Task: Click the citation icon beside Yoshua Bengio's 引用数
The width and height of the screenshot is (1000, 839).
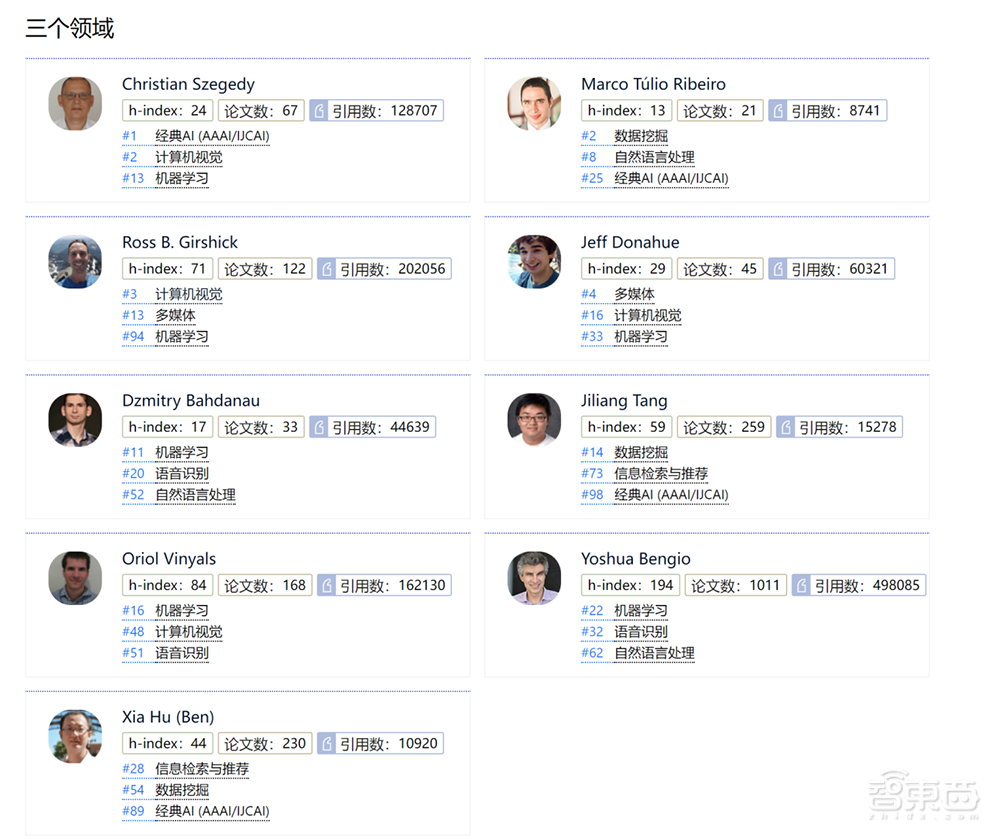Action: [x=800, y=584]
